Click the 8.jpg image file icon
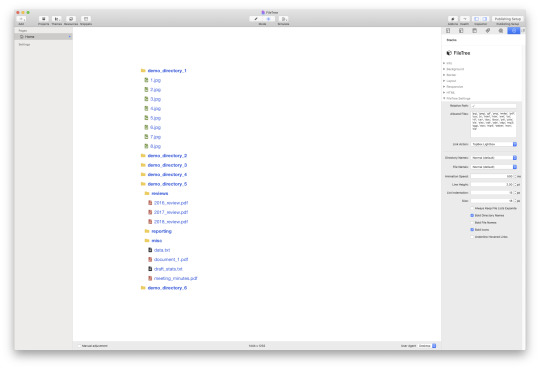The height and width of the screenshot is (369, 540). [x=146, y=146]
